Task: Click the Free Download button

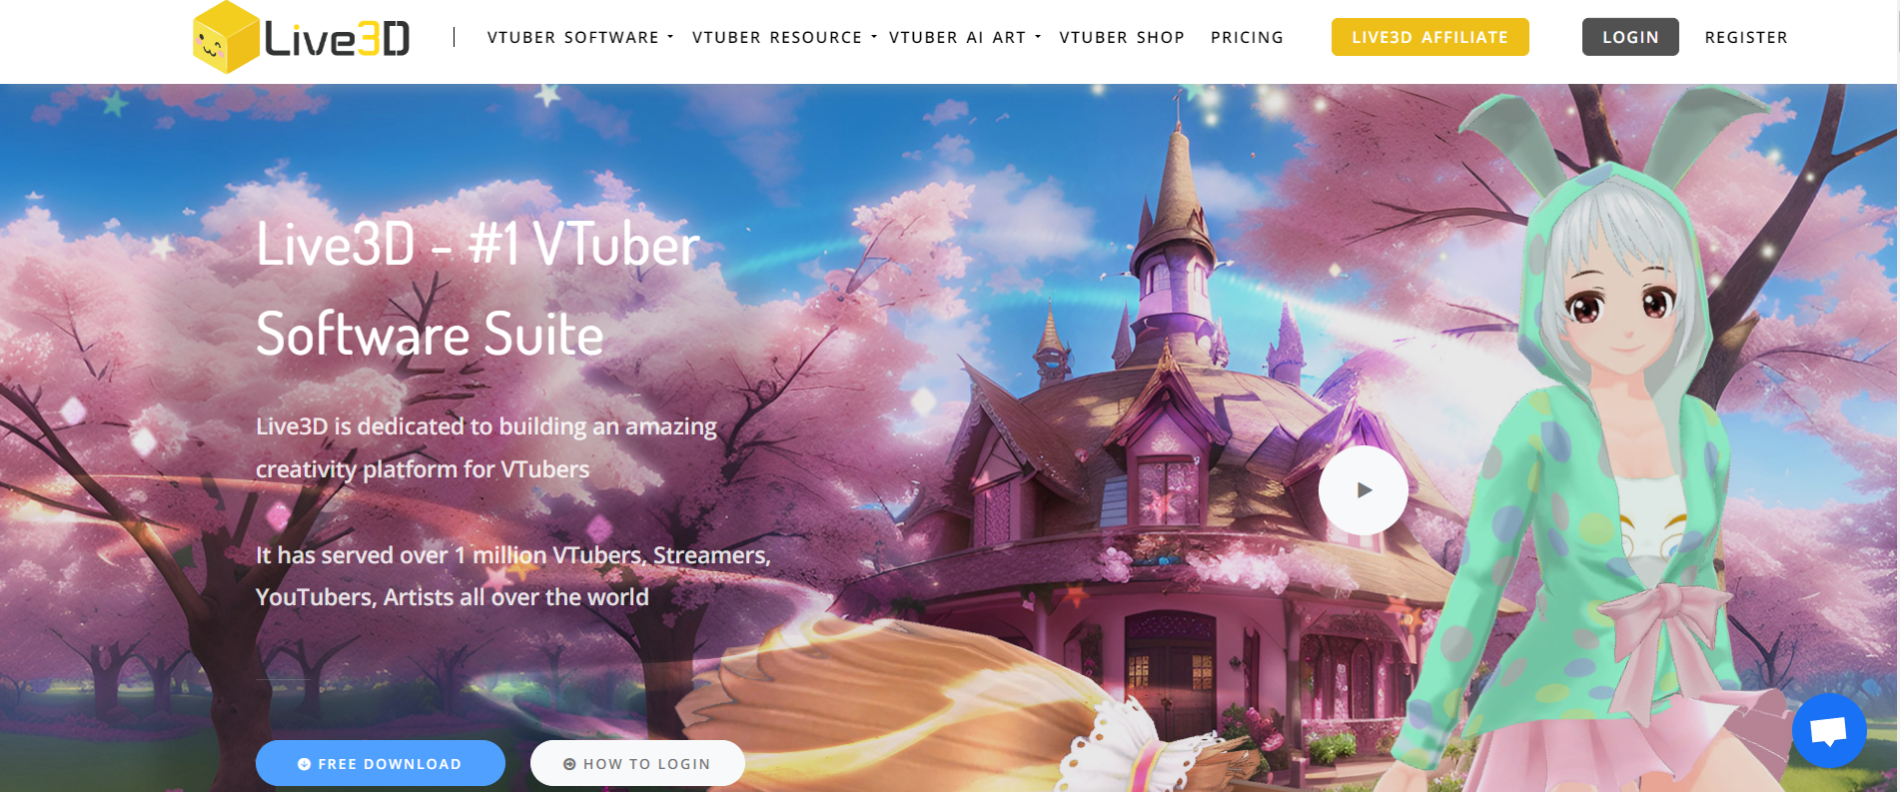Action: click(380, 763)
